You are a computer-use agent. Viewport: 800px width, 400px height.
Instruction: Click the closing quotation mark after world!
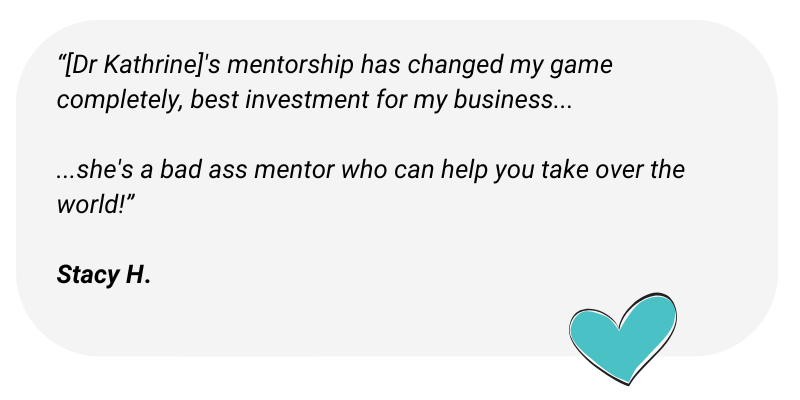(x=129, y=199)
